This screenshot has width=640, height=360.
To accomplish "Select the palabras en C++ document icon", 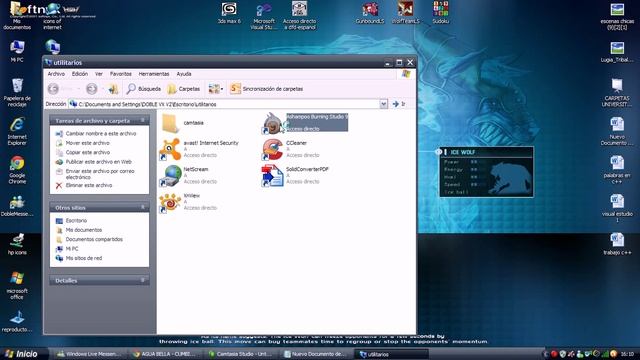I will [x=617, y=169].
